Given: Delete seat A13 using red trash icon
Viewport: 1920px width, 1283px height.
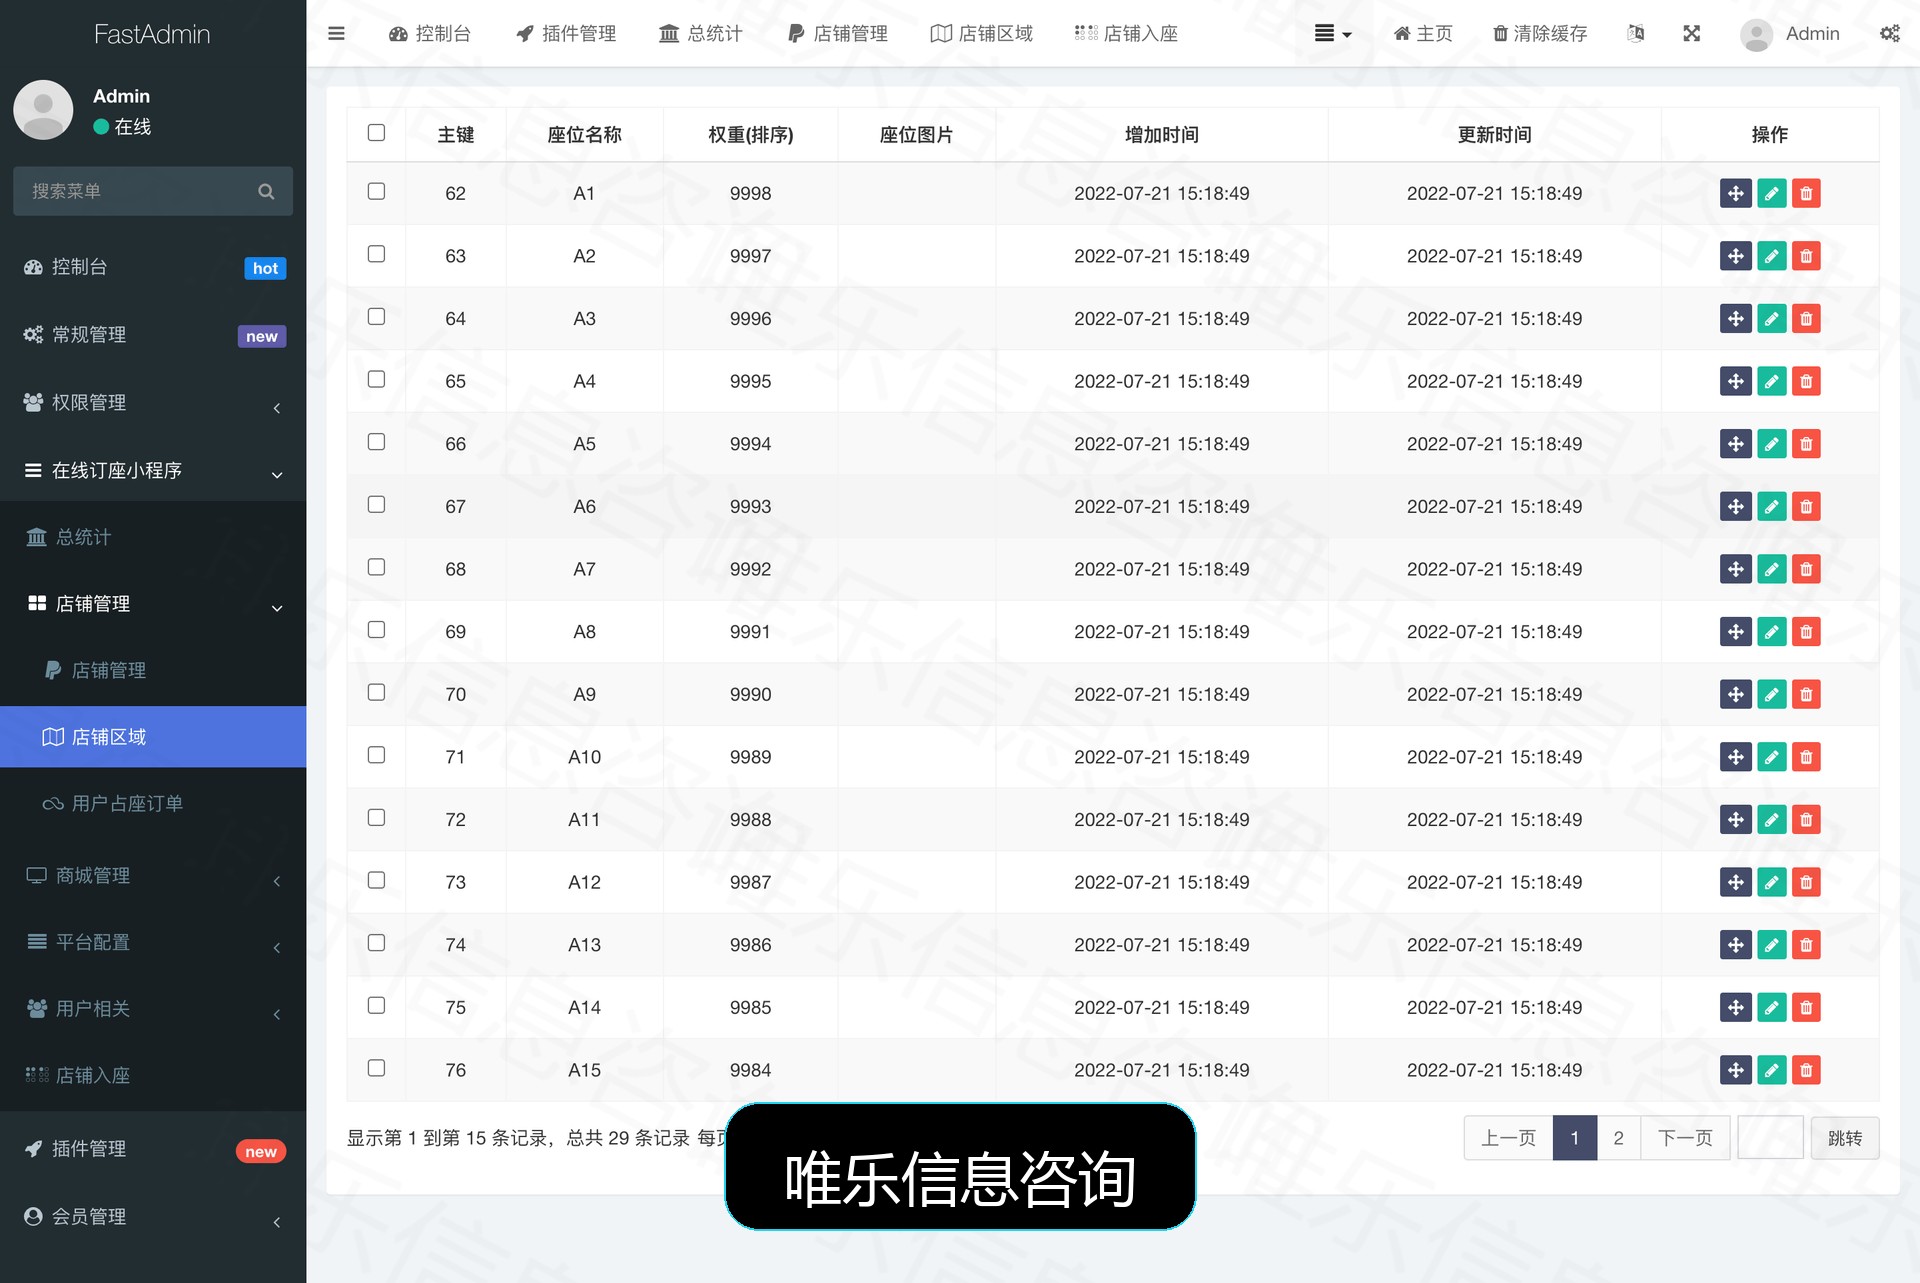Looking at the screenshot, I should [x=1806, y=945].
